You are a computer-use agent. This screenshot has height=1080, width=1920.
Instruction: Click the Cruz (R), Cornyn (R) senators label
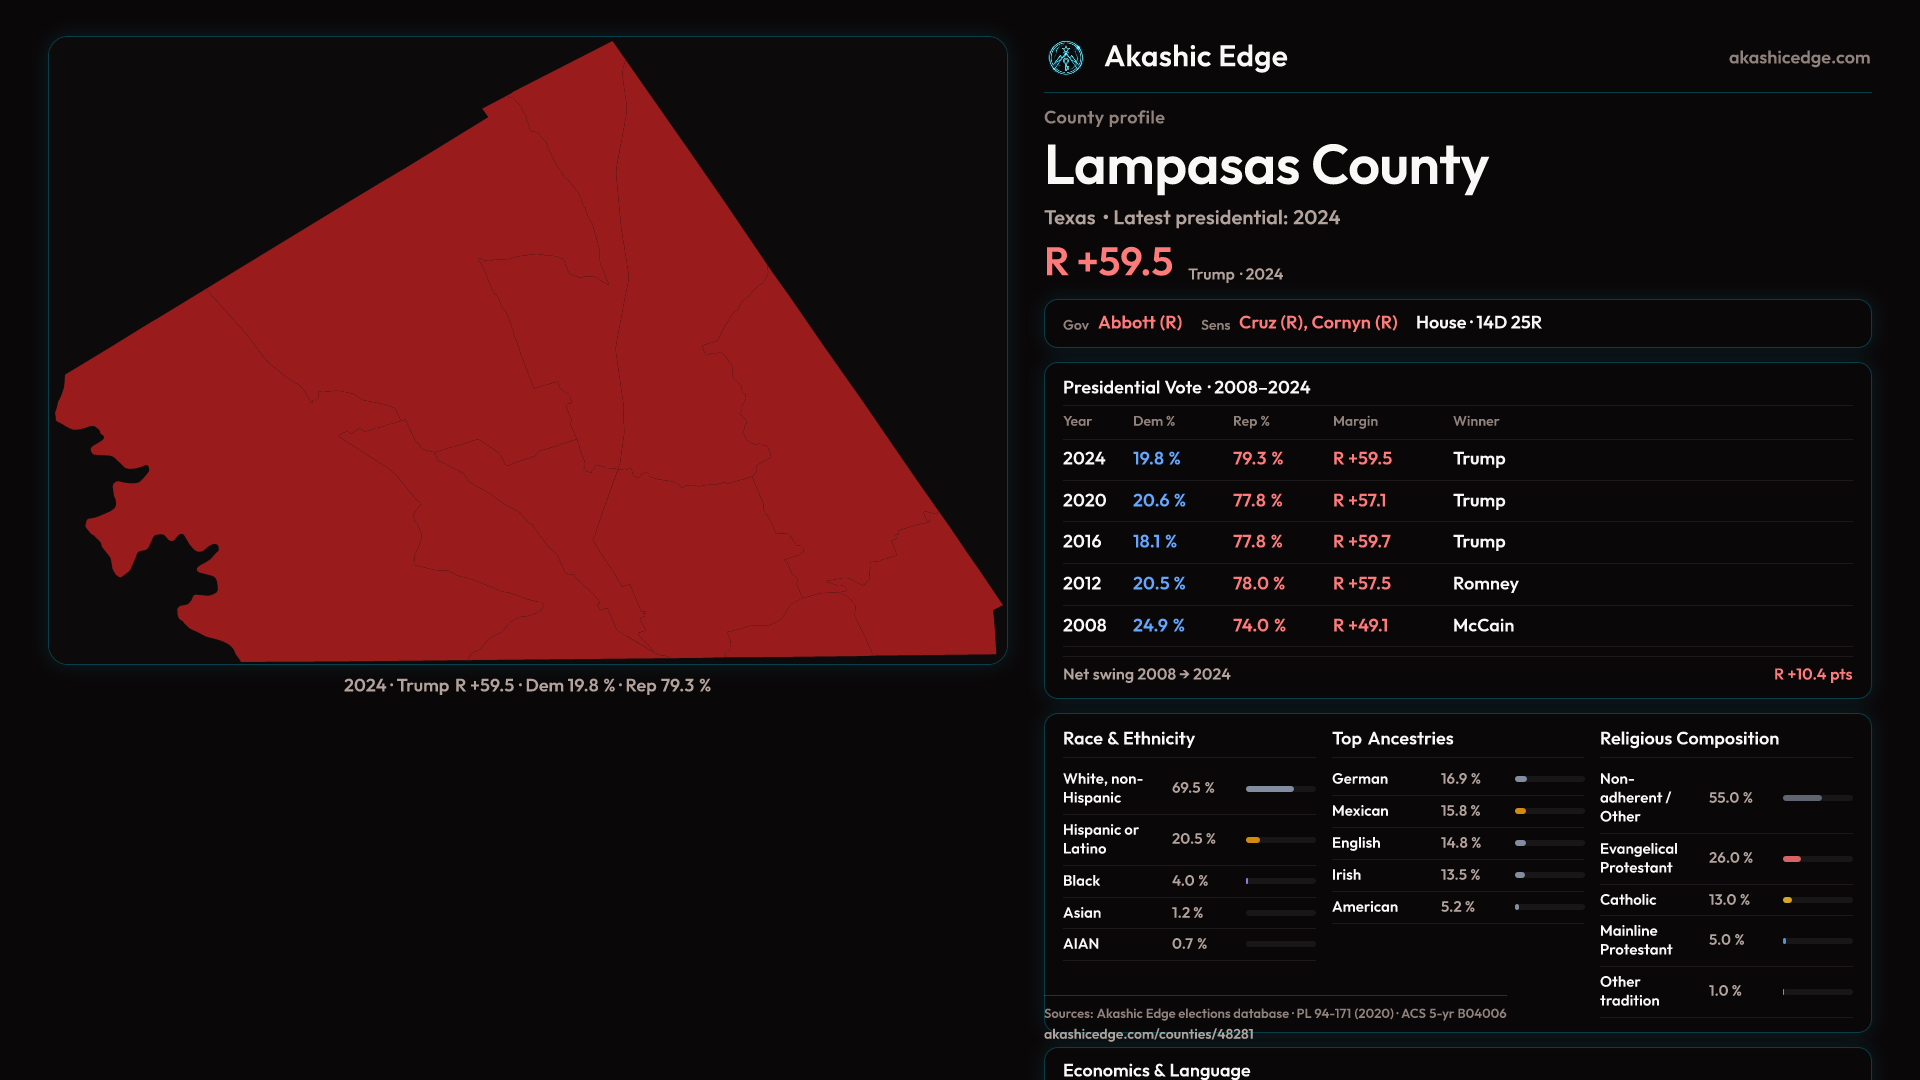pyautogui.click(x=1317, y=323)
